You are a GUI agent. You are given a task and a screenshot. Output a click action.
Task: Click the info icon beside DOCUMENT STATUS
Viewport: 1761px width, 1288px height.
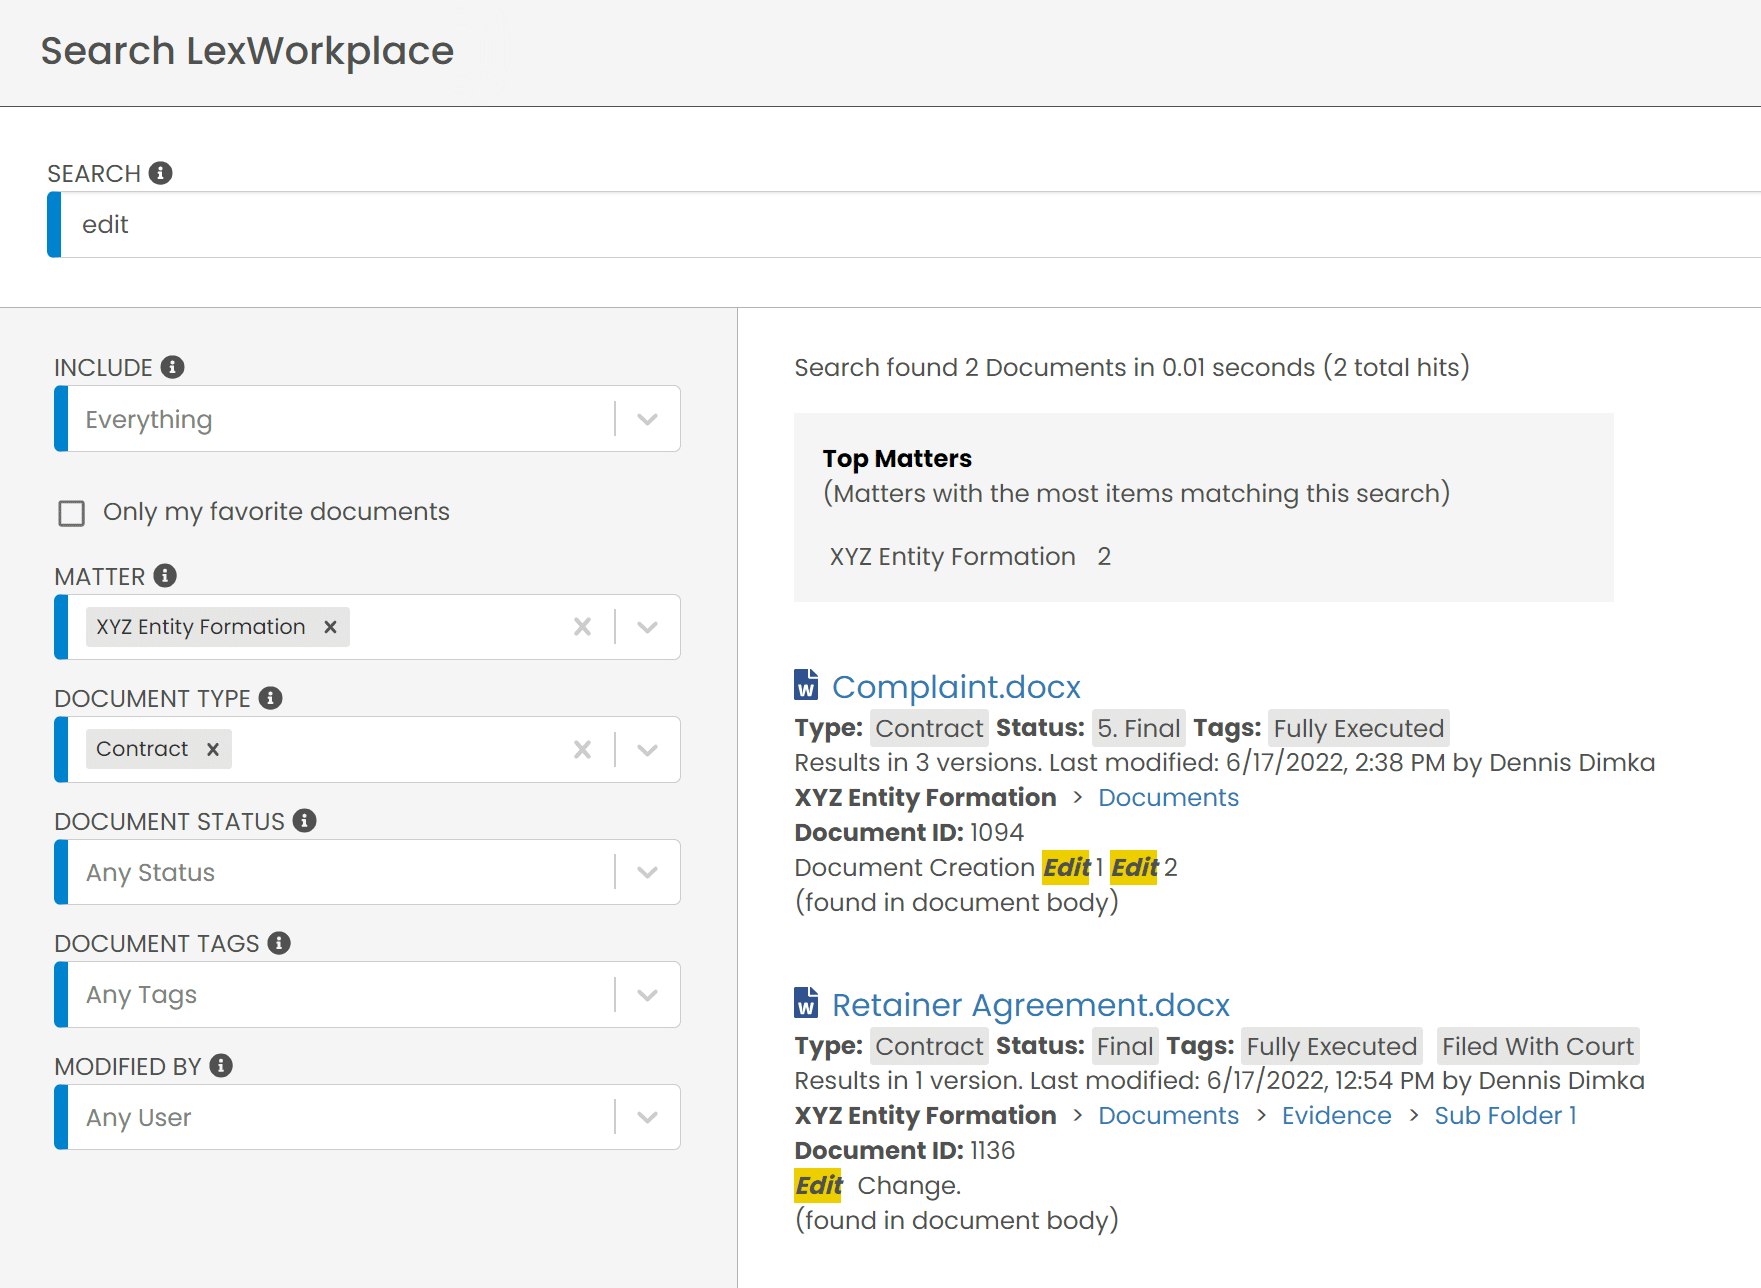click(x=304, y=821)
